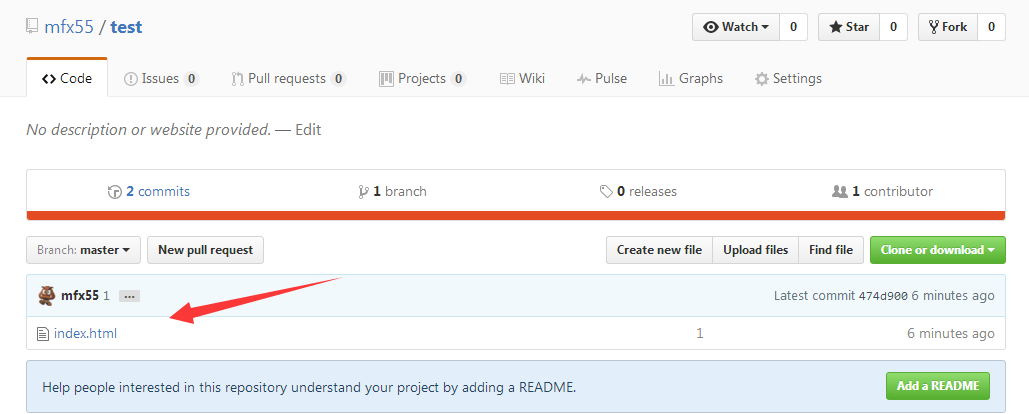Click the eye icon on Watch button
The image size is (1029, 414).
coord(711,28)
